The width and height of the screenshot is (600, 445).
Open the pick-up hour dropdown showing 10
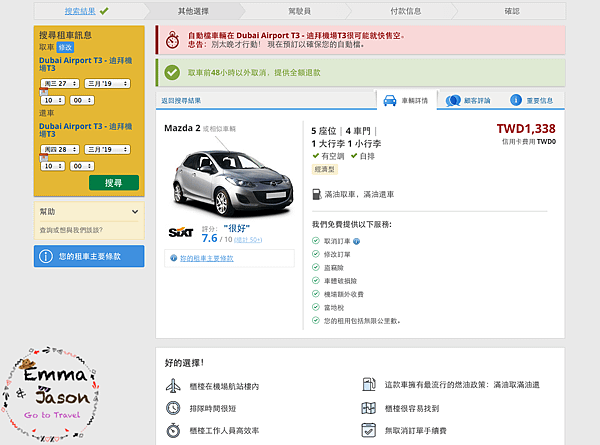point(53,100)
